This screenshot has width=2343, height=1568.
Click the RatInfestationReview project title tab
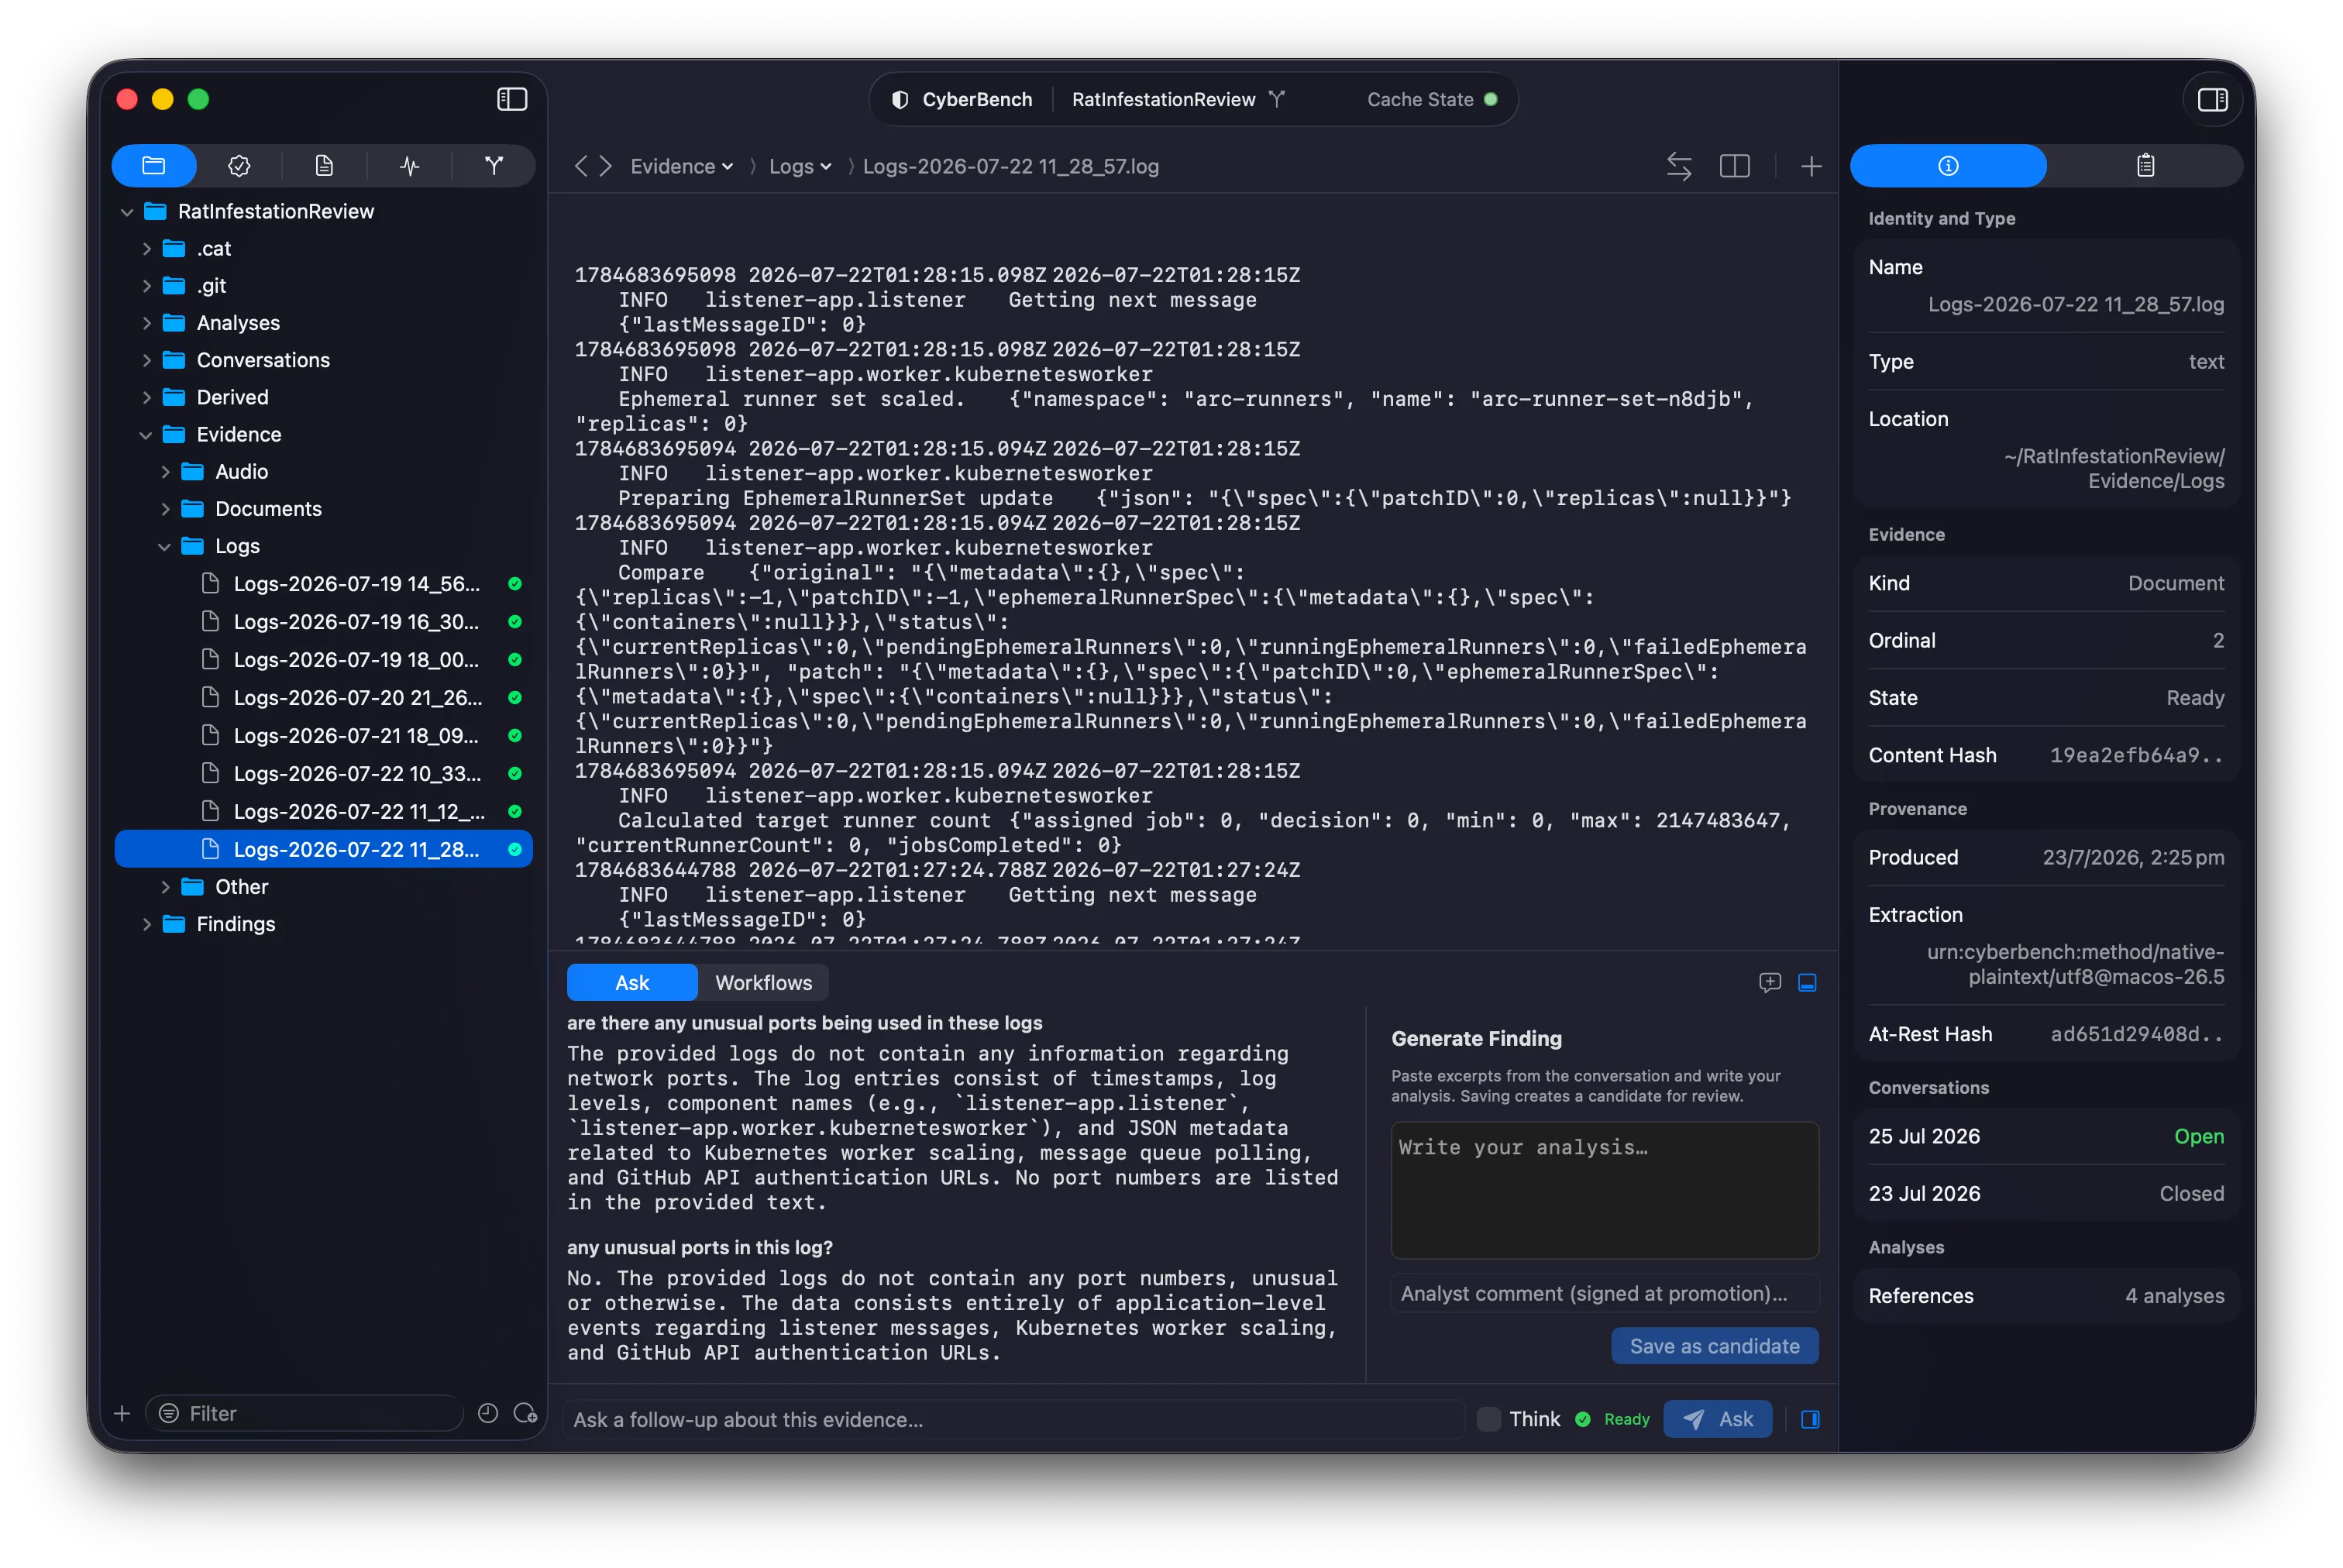(x=1163, y=99)
